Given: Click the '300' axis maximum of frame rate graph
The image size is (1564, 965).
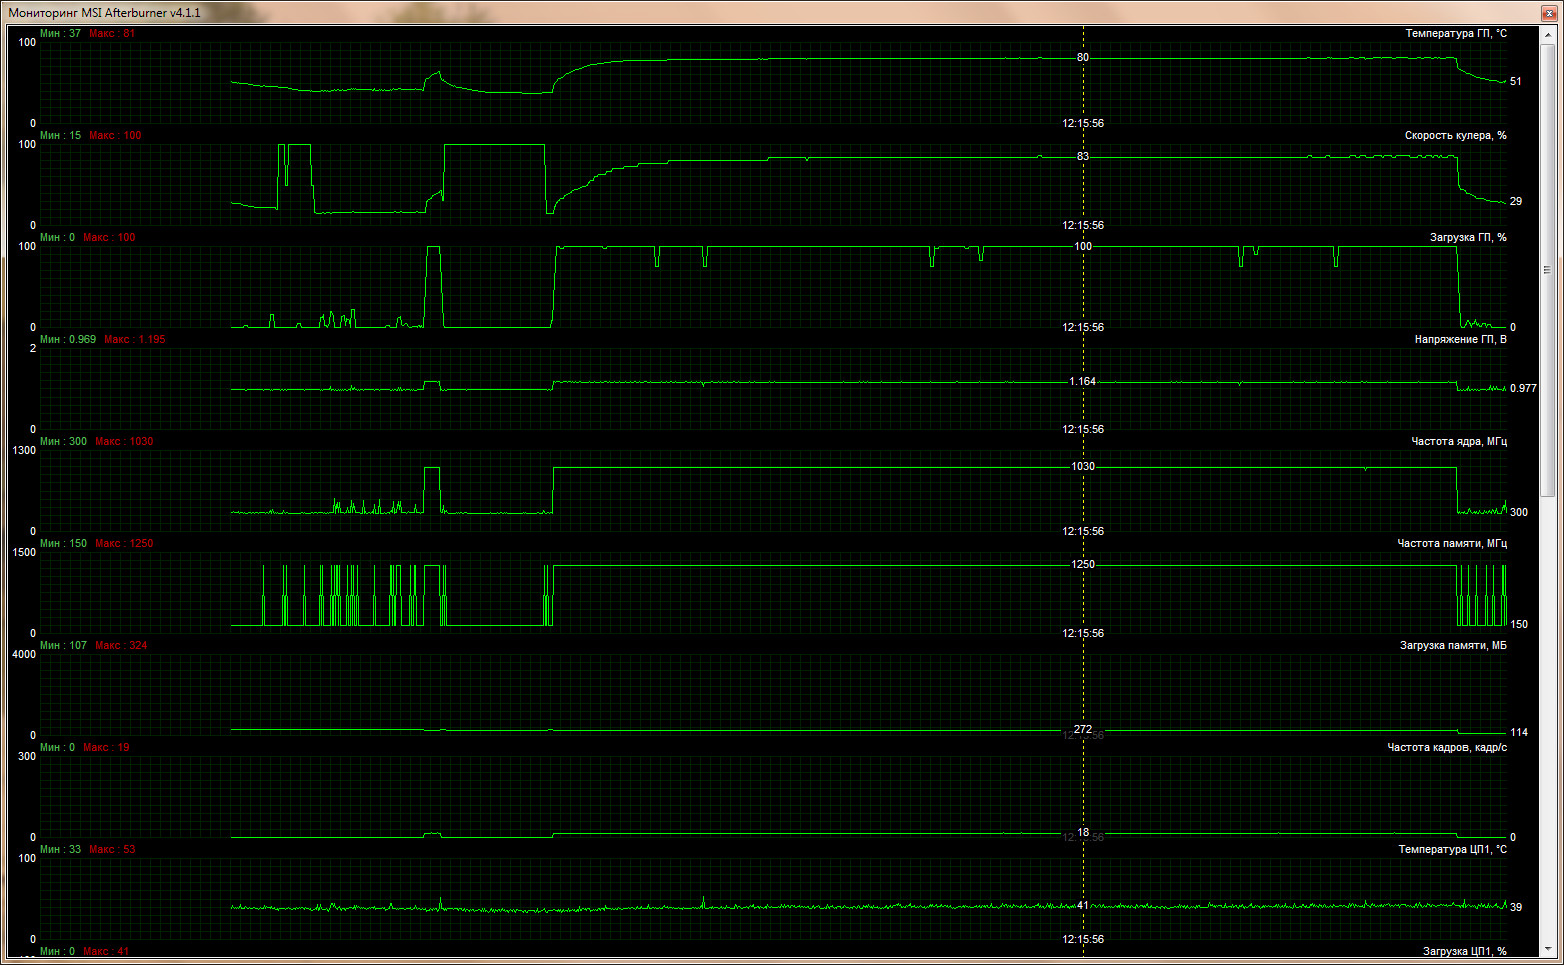Looking at the screenshot, I should [27, 757].
